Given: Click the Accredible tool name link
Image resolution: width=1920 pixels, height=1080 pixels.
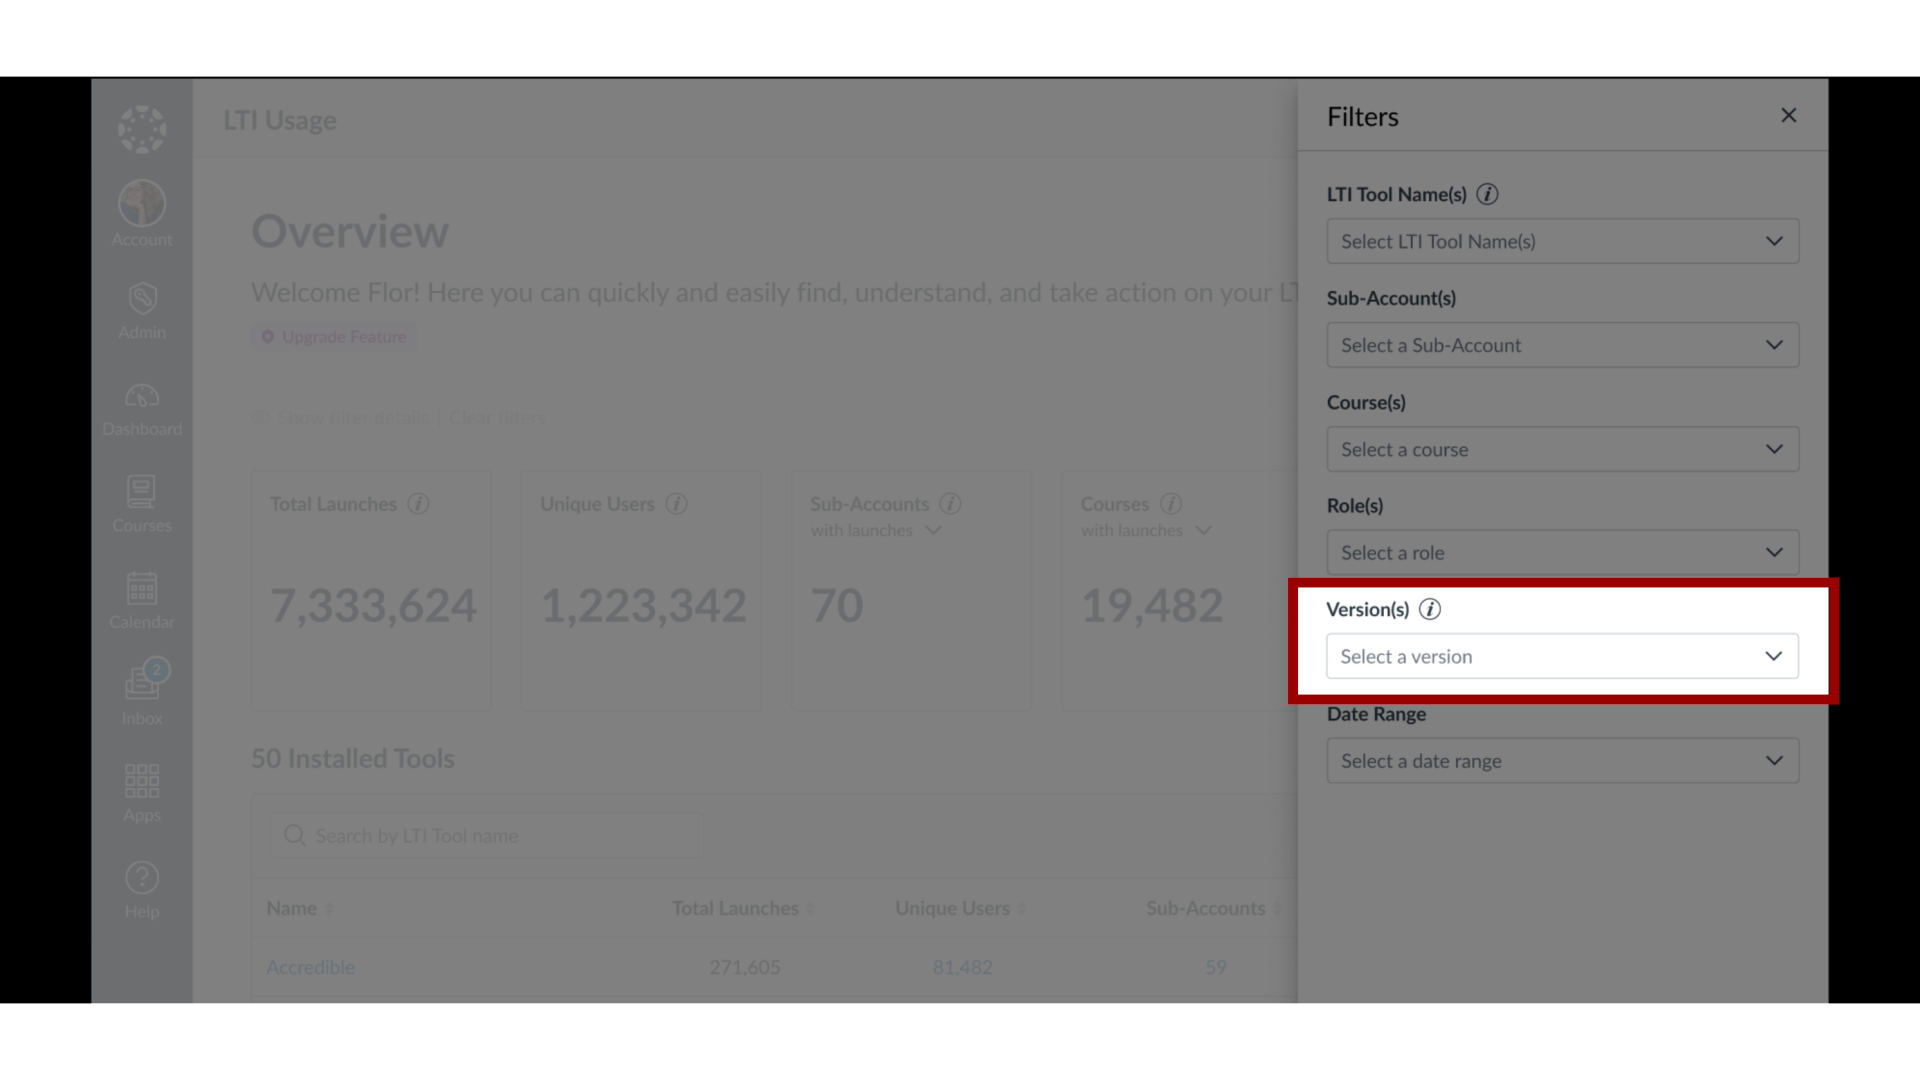Looking at the screenshot, I should click(x=310, y=967).
